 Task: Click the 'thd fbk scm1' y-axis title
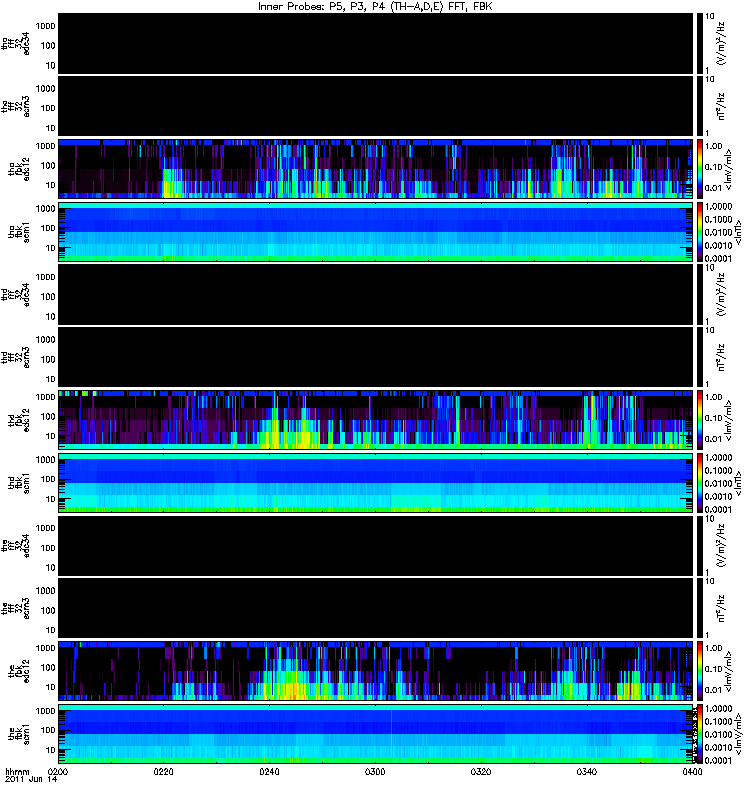click(19, 482)
